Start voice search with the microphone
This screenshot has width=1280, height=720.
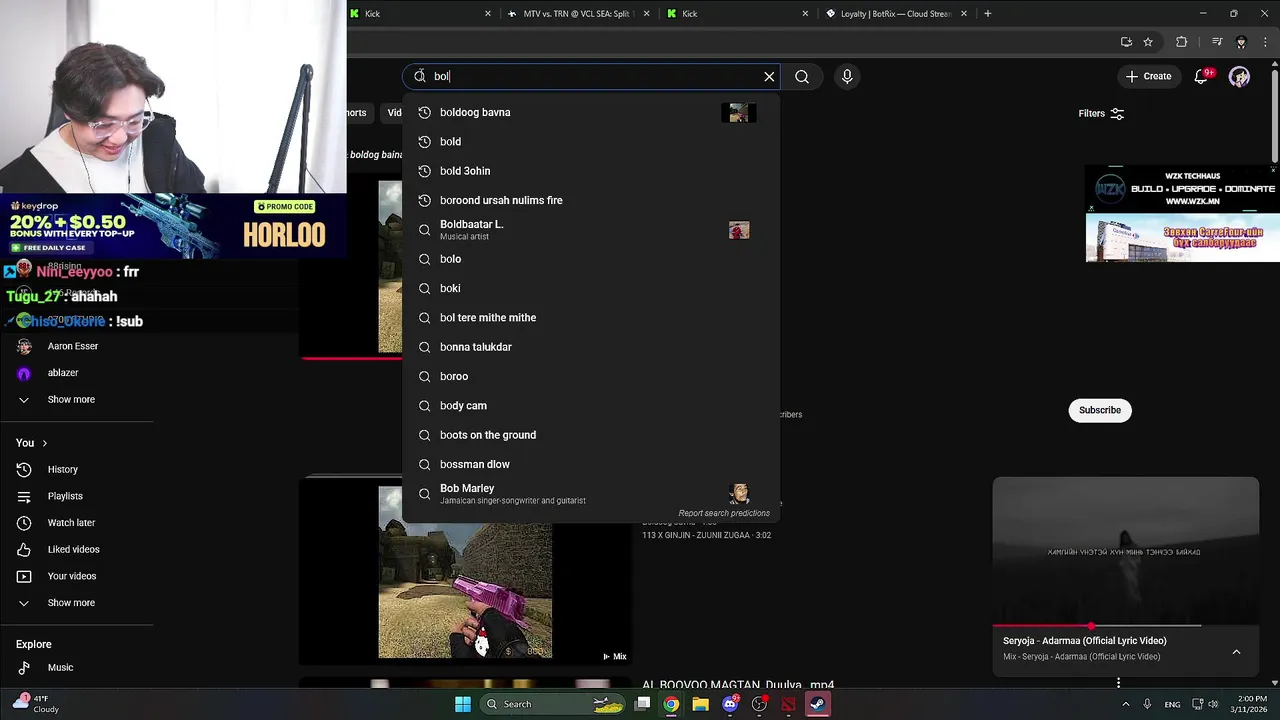847,76
